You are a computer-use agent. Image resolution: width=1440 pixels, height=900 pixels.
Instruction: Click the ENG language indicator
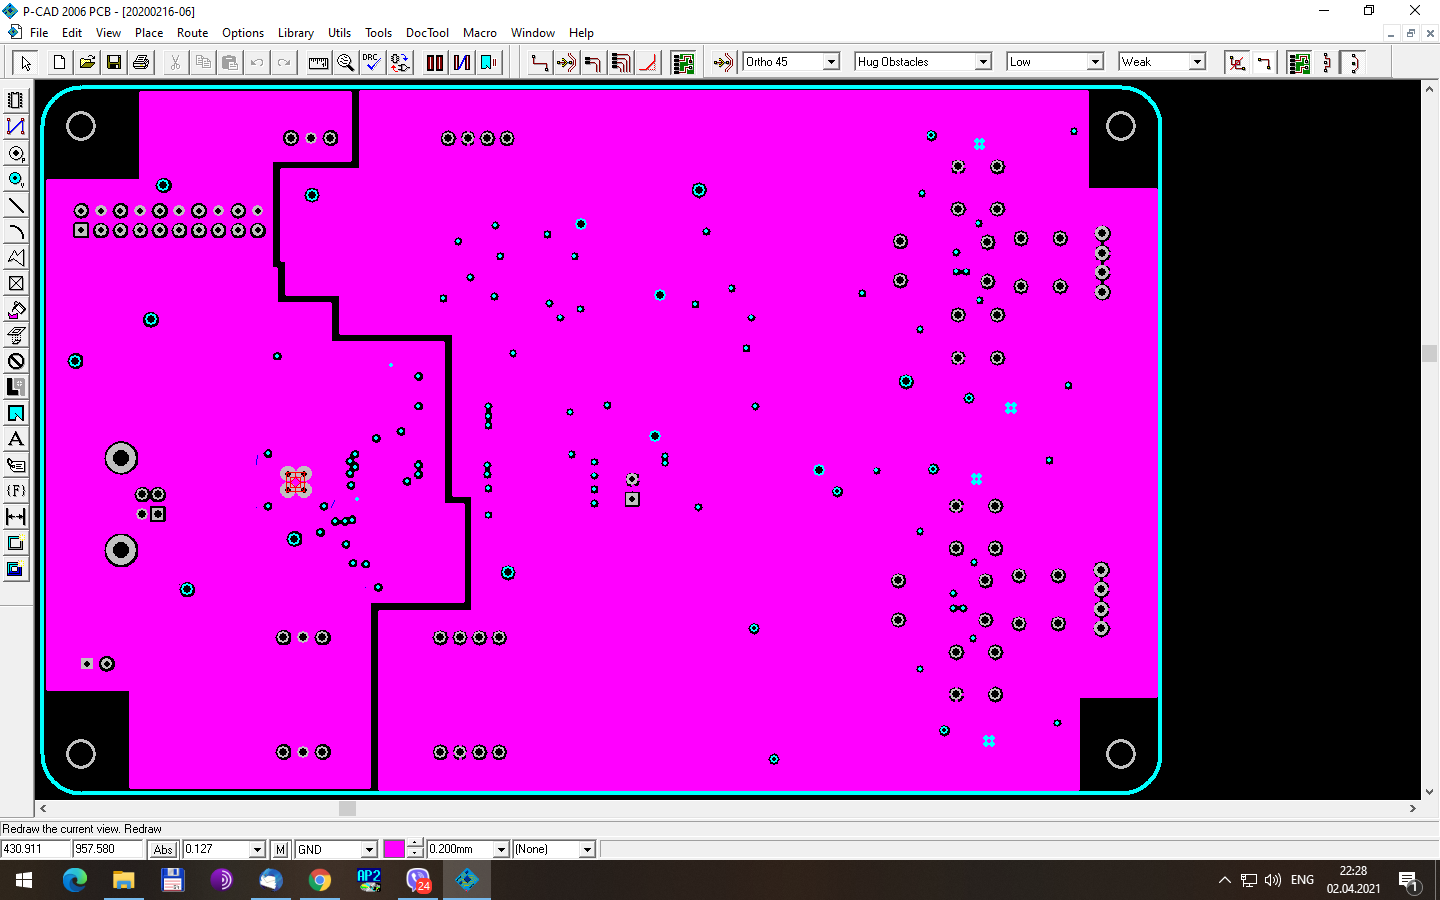pos(1302,880)
